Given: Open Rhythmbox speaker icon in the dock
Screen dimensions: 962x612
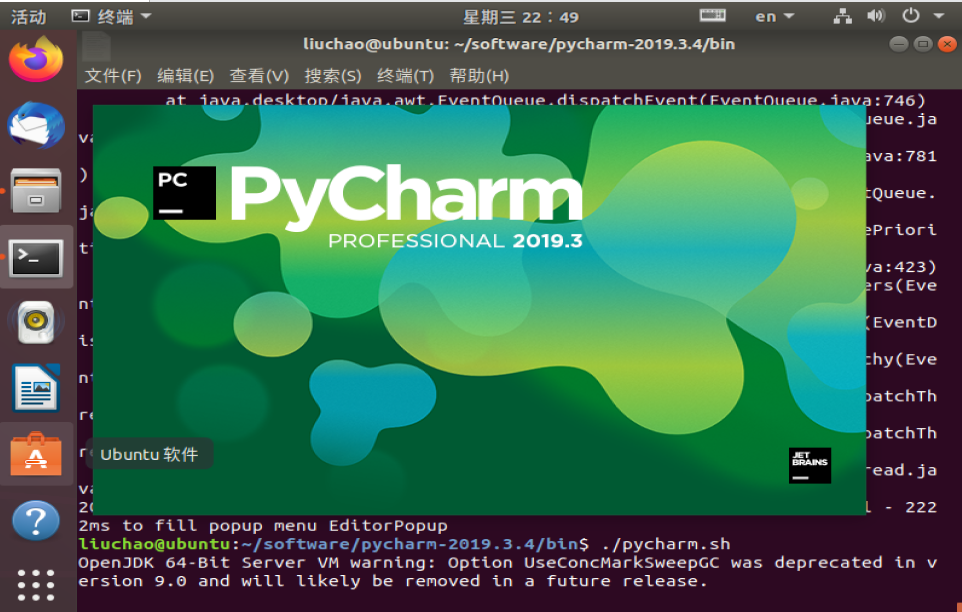Looking at the screenshot, I should coord(36,322).
